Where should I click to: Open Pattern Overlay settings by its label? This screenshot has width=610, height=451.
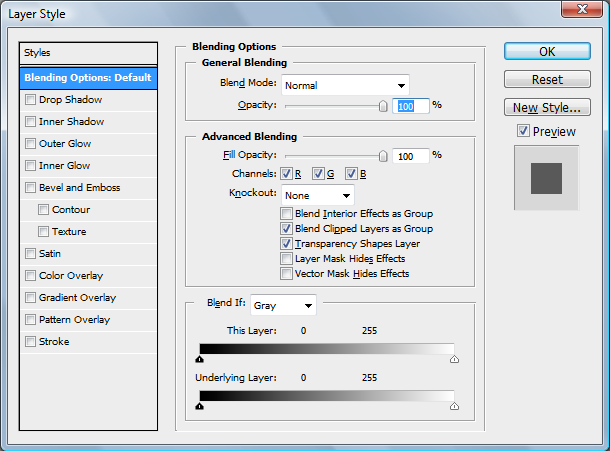[75, 319]
